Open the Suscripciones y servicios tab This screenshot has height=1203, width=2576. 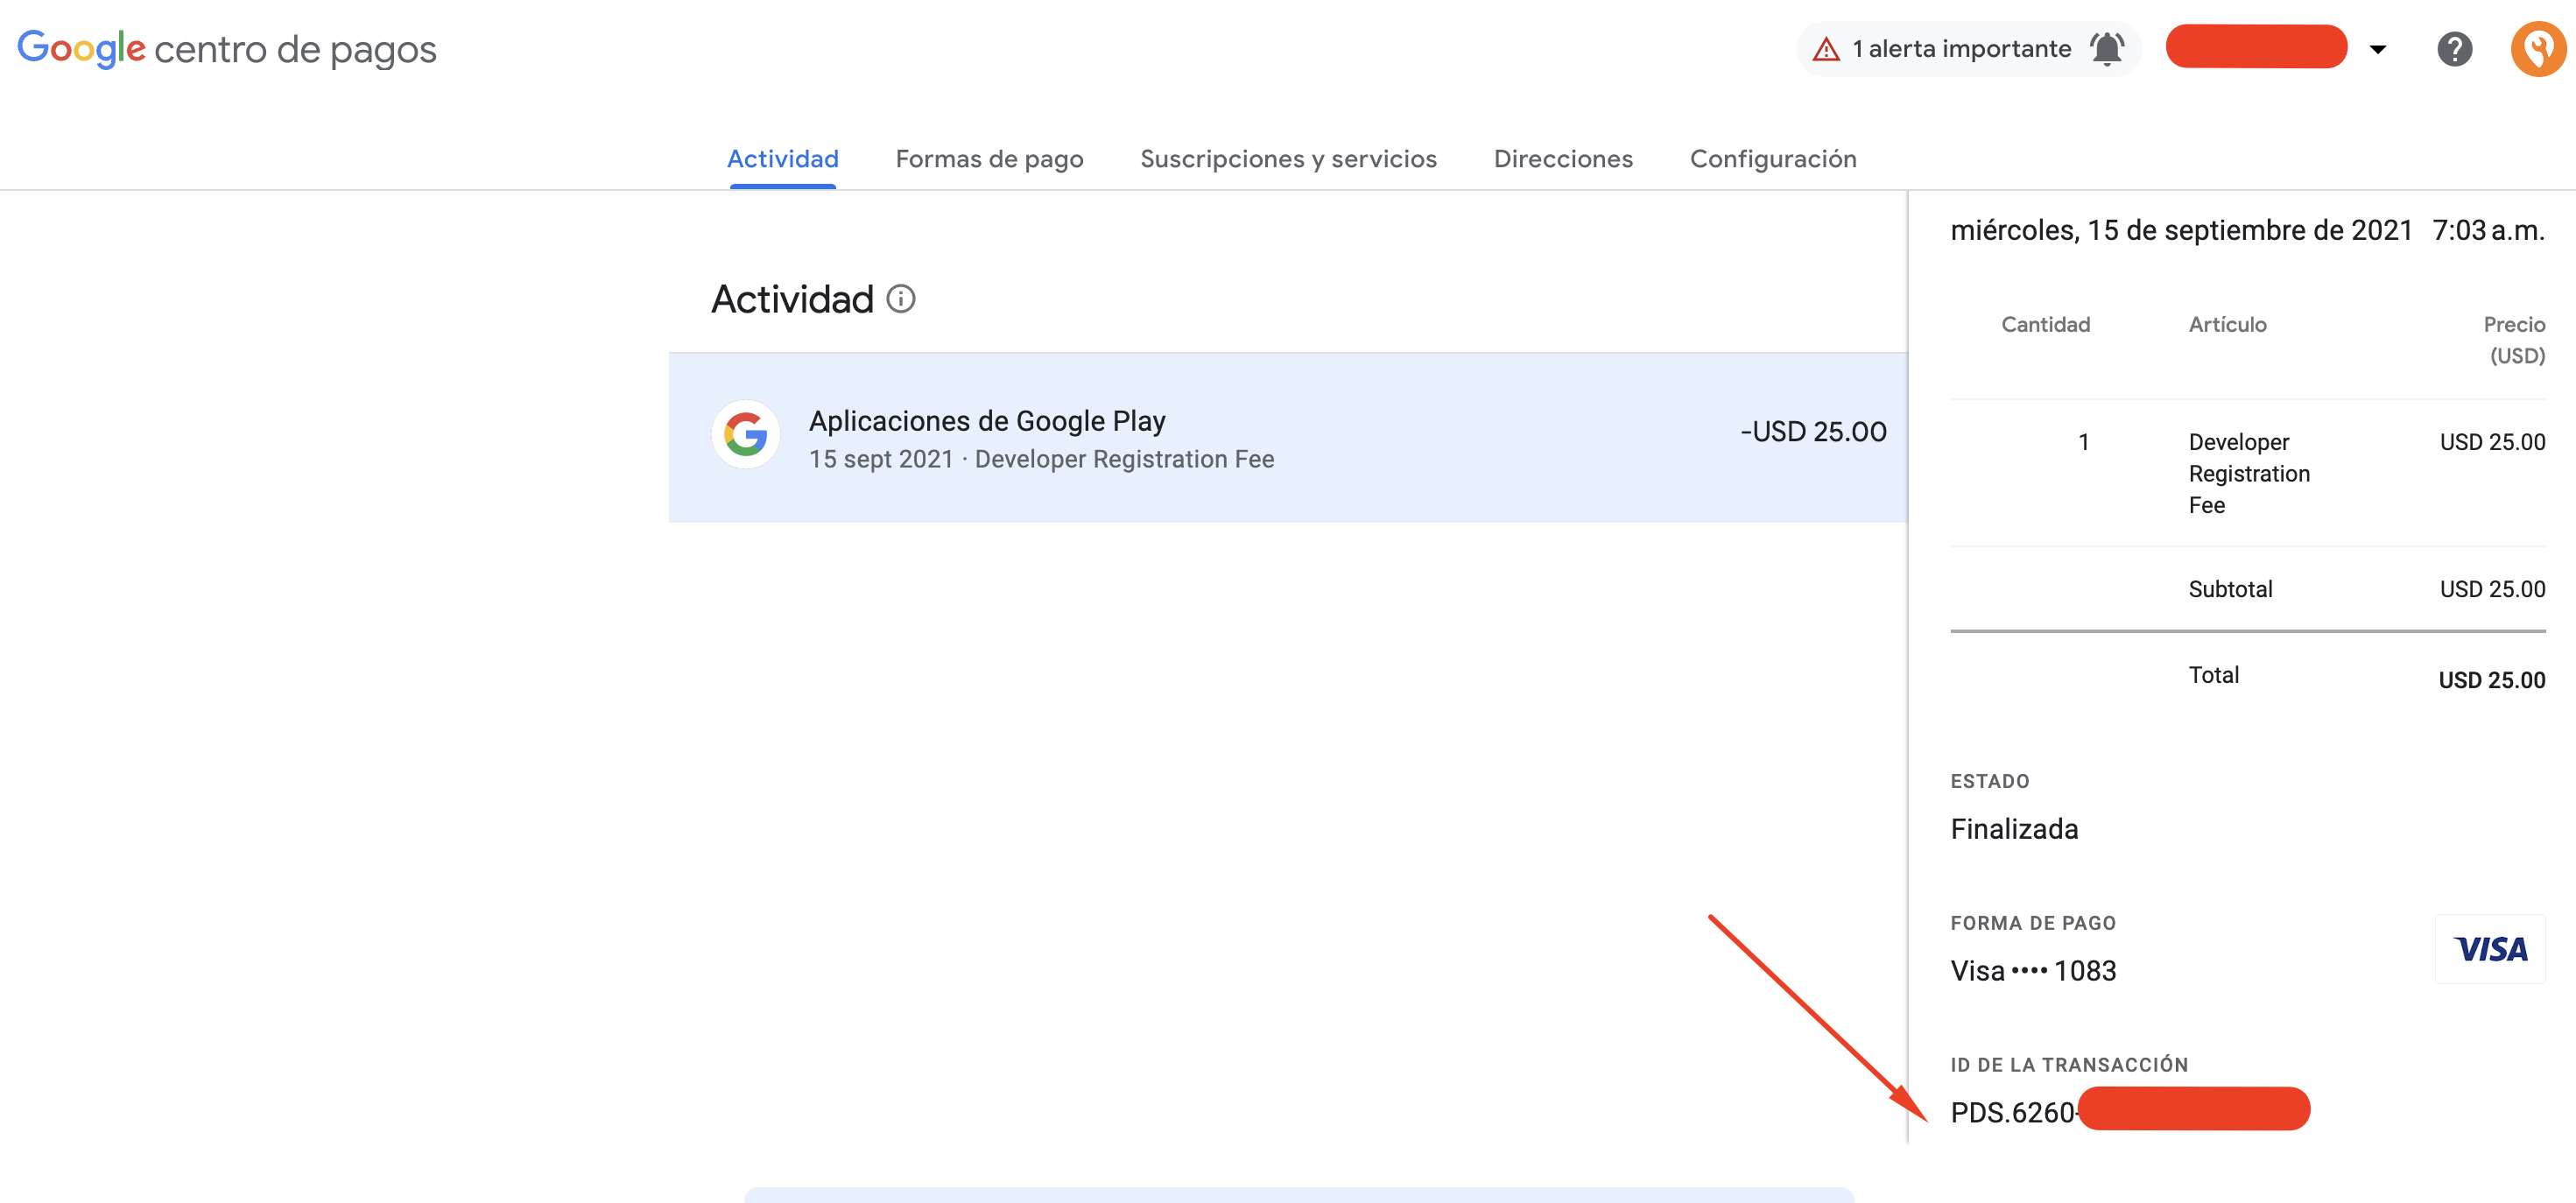(1288, 159)
